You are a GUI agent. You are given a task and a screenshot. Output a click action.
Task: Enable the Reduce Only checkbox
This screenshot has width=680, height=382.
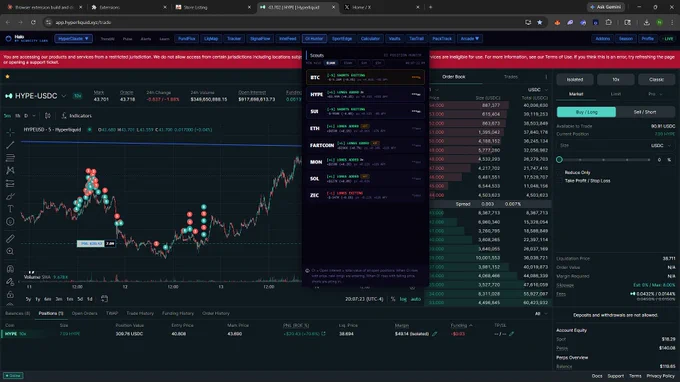(560, 173)
